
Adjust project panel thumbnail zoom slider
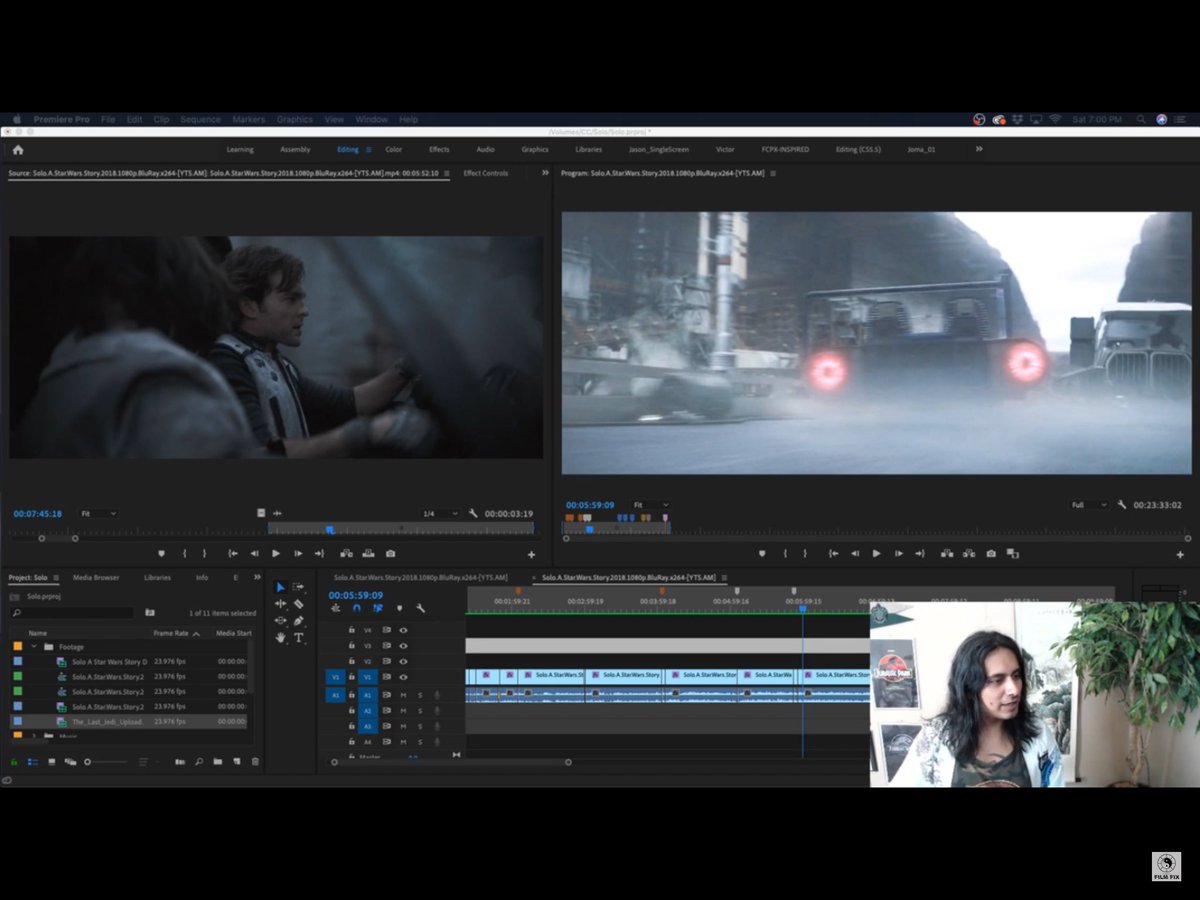(107, 762)
